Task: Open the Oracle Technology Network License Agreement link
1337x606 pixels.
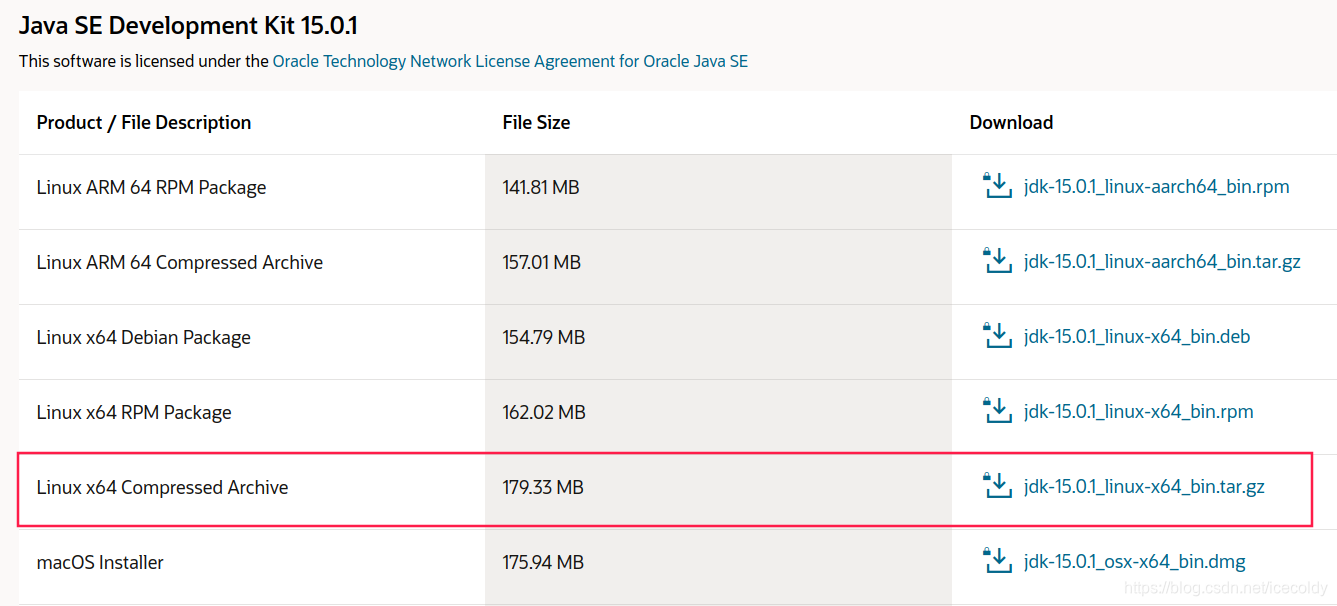Action: [510, 61]
